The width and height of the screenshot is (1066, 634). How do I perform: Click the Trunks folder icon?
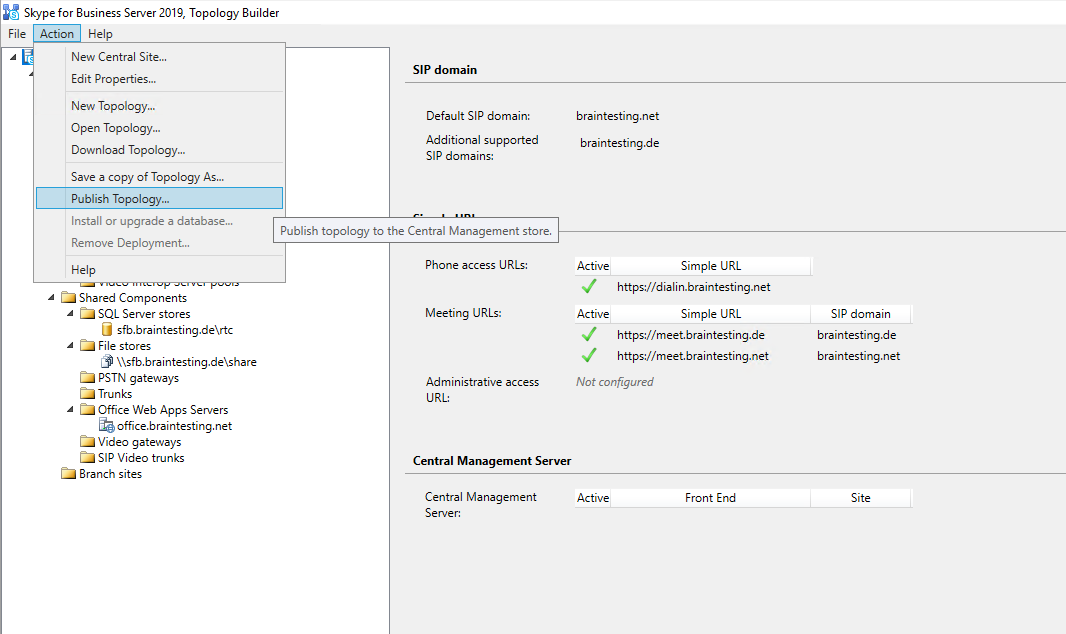[88, 394]
